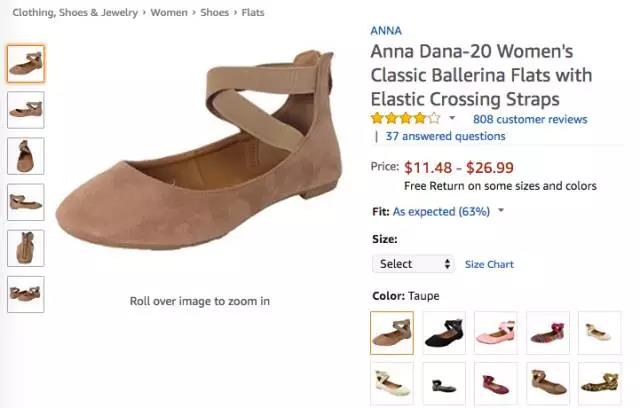The image size is (640, 408).
Task: Navigate to the Women breadcrumb
Action: click(x=168, y=12)
